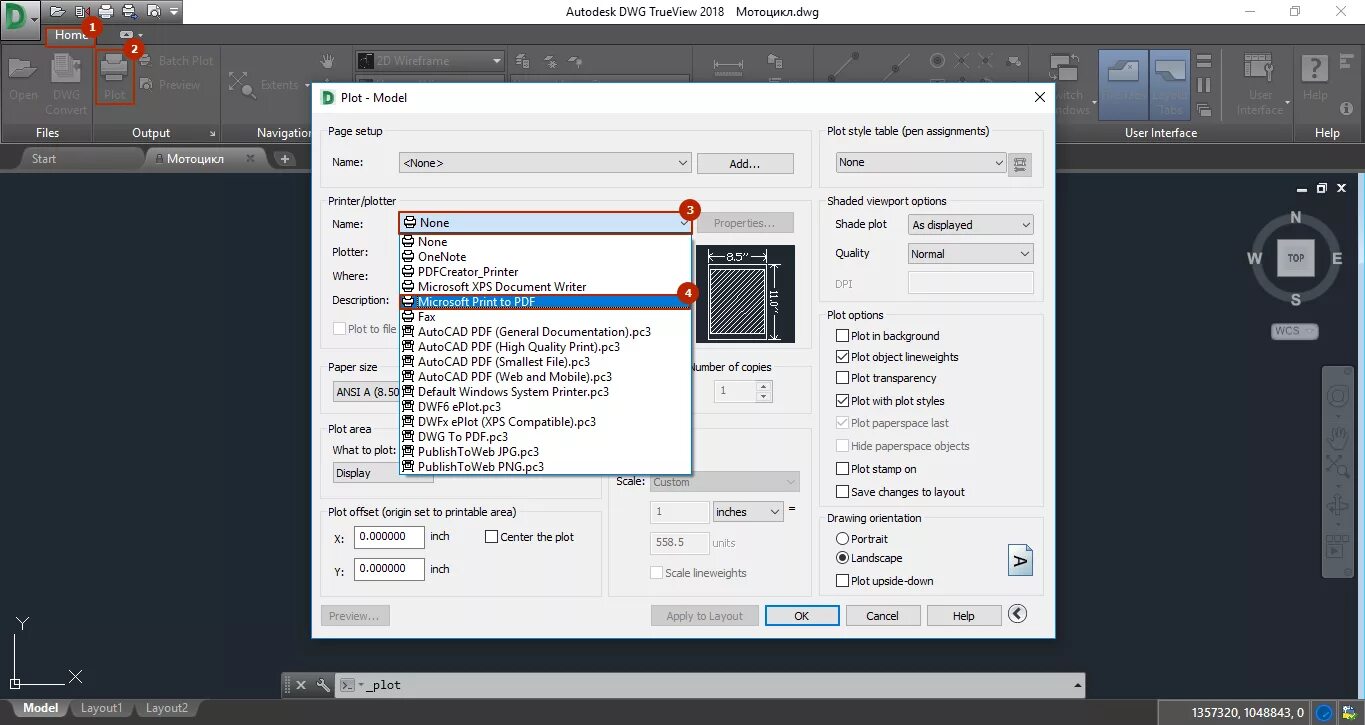Click the large Open folder ribbon button
Viewport: 1365px width, 725px height.
23,79
